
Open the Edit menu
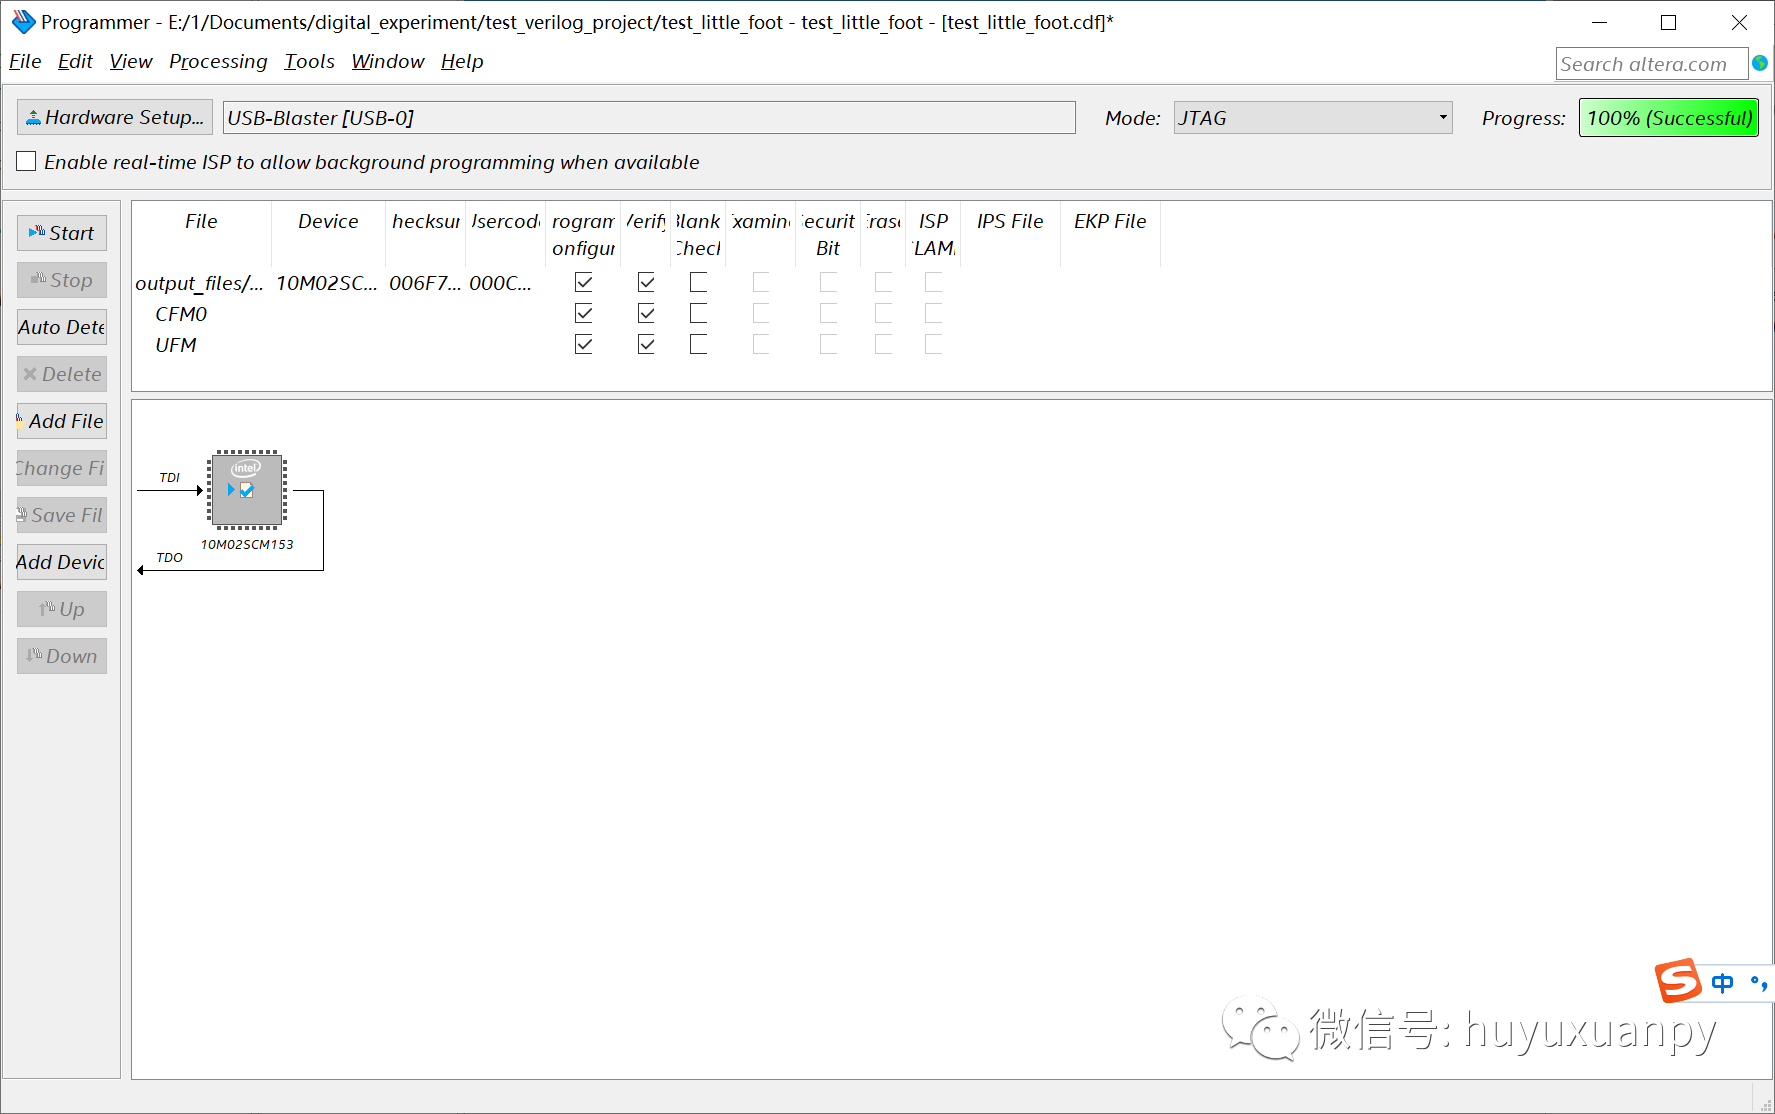pos(75,62)
